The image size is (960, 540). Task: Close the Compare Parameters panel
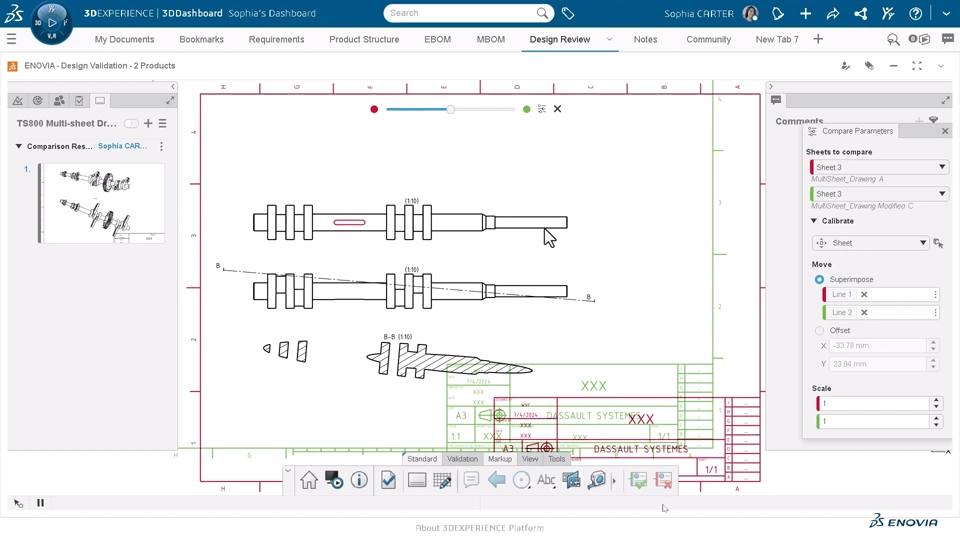tap(945, 131)
